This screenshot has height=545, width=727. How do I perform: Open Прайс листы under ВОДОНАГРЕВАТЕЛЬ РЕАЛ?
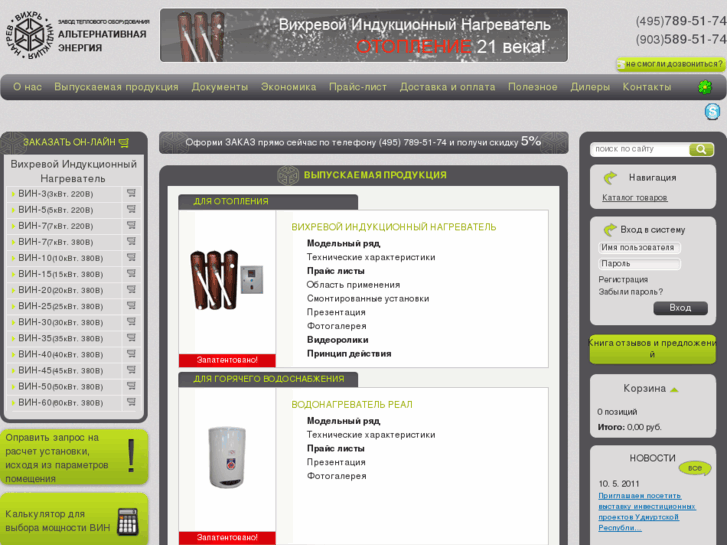(336, 449)
